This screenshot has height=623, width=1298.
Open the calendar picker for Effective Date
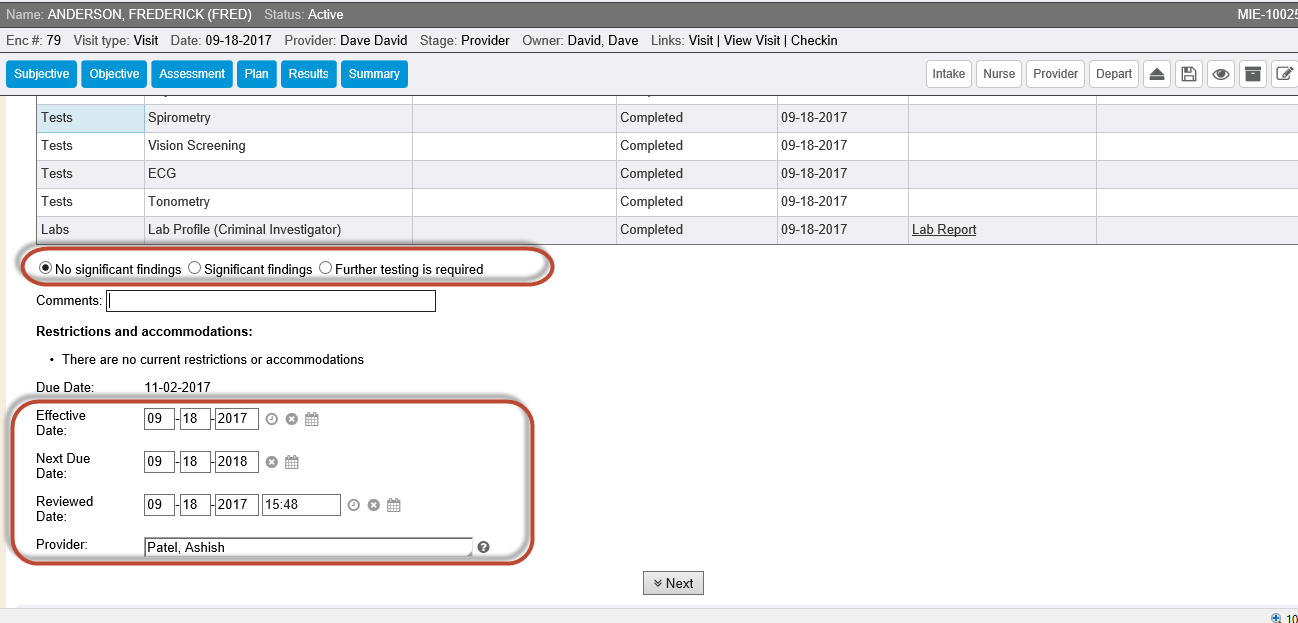[312, 419]
